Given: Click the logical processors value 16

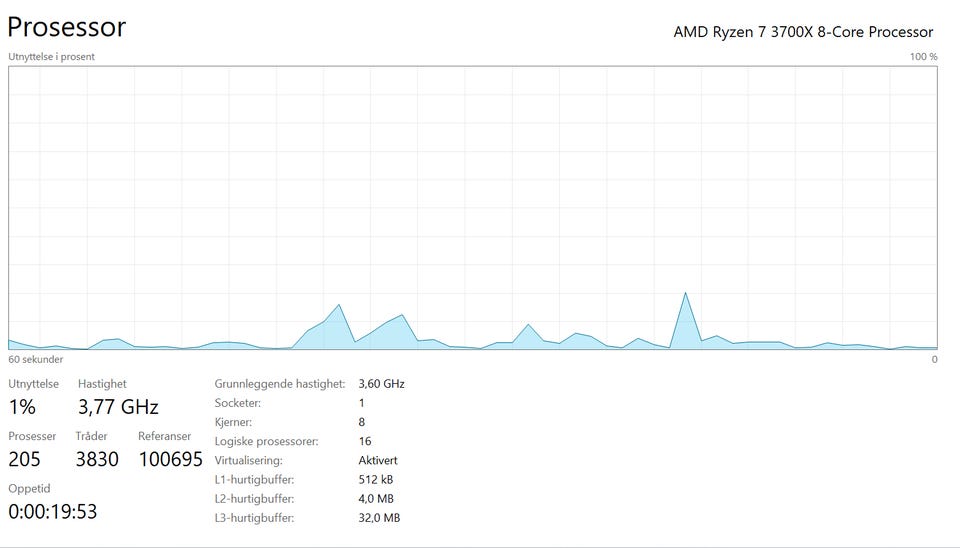Looking at the screenshot, I should click(365, 441).
